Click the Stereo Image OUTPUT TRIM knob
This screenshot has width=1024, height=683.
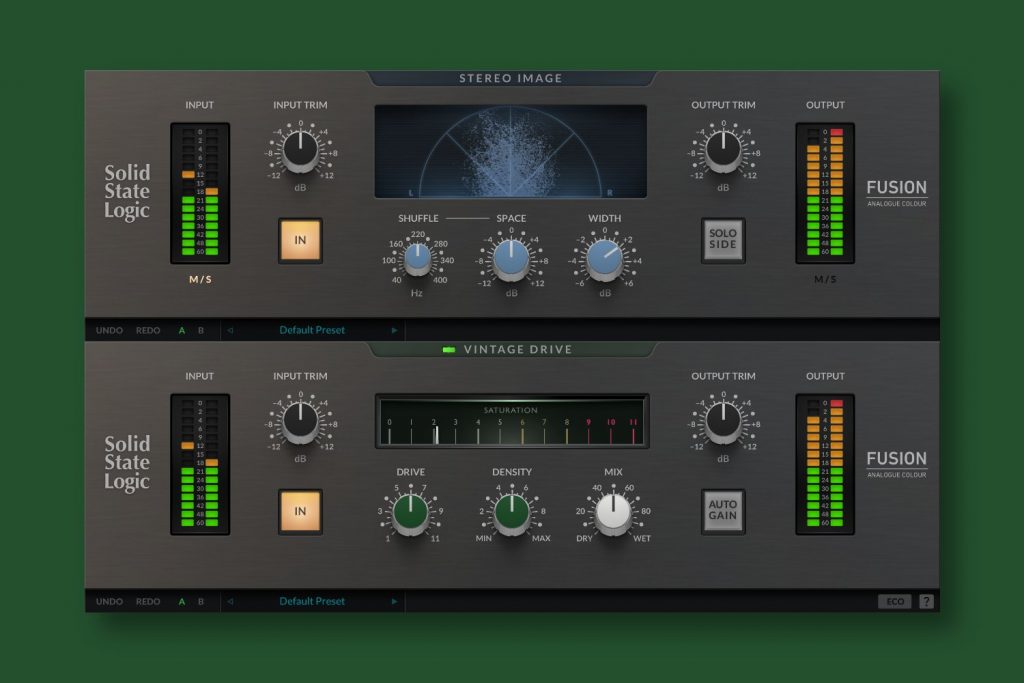[x=723, y=151]
